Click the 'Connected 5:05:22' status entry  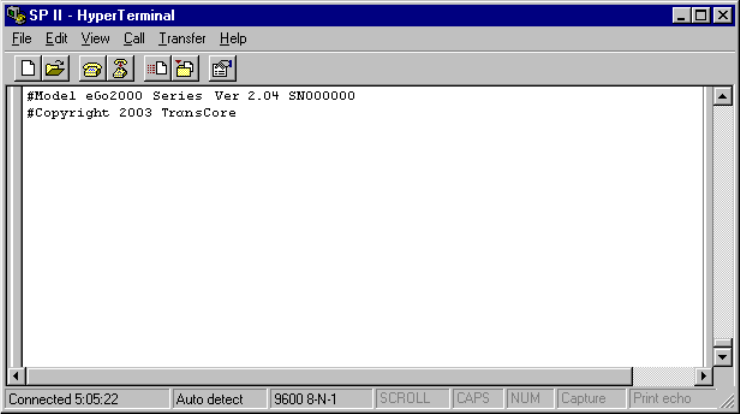(x=87, y=399)
